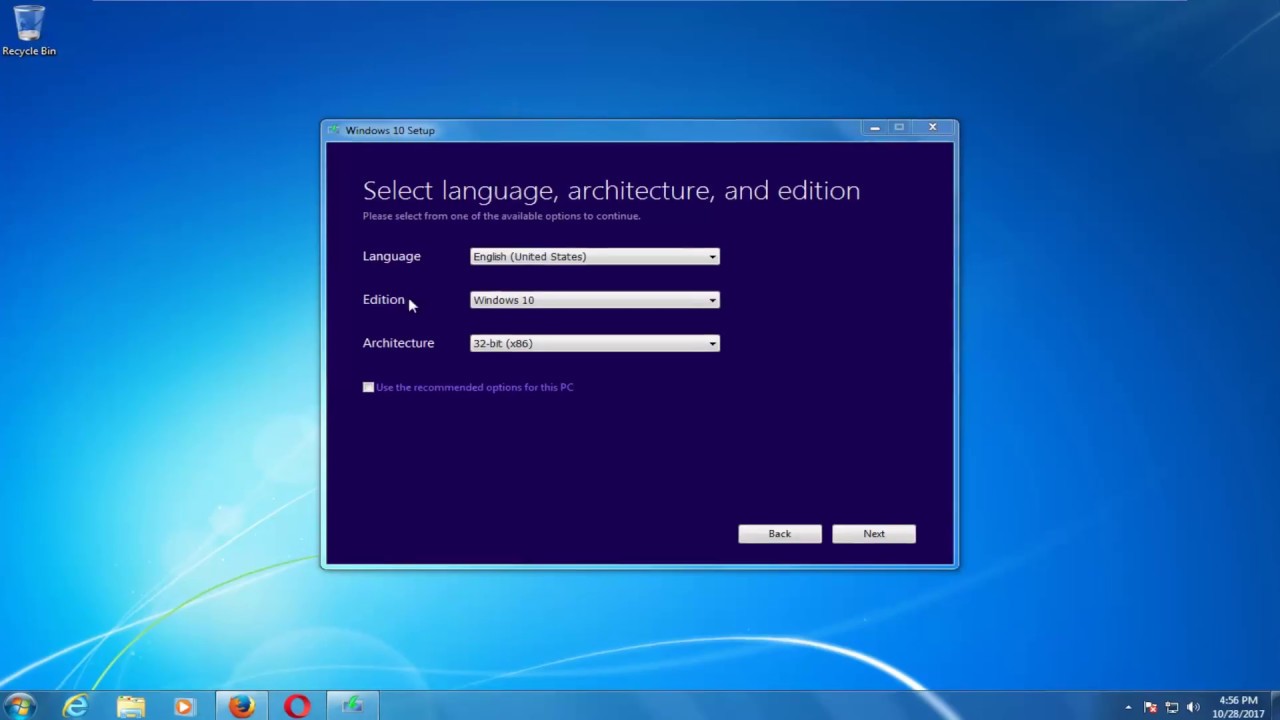Open the Architecture dropdown showing 32-bit (x86)
The image size is (1280, 720).
(x=594, y=343)
